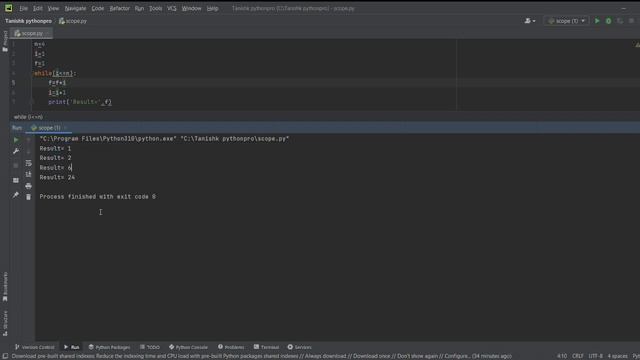Click the python.exe command line in console
Image resolution: width=640 pixels, height=360 pixels.
(x=164, y=139)
